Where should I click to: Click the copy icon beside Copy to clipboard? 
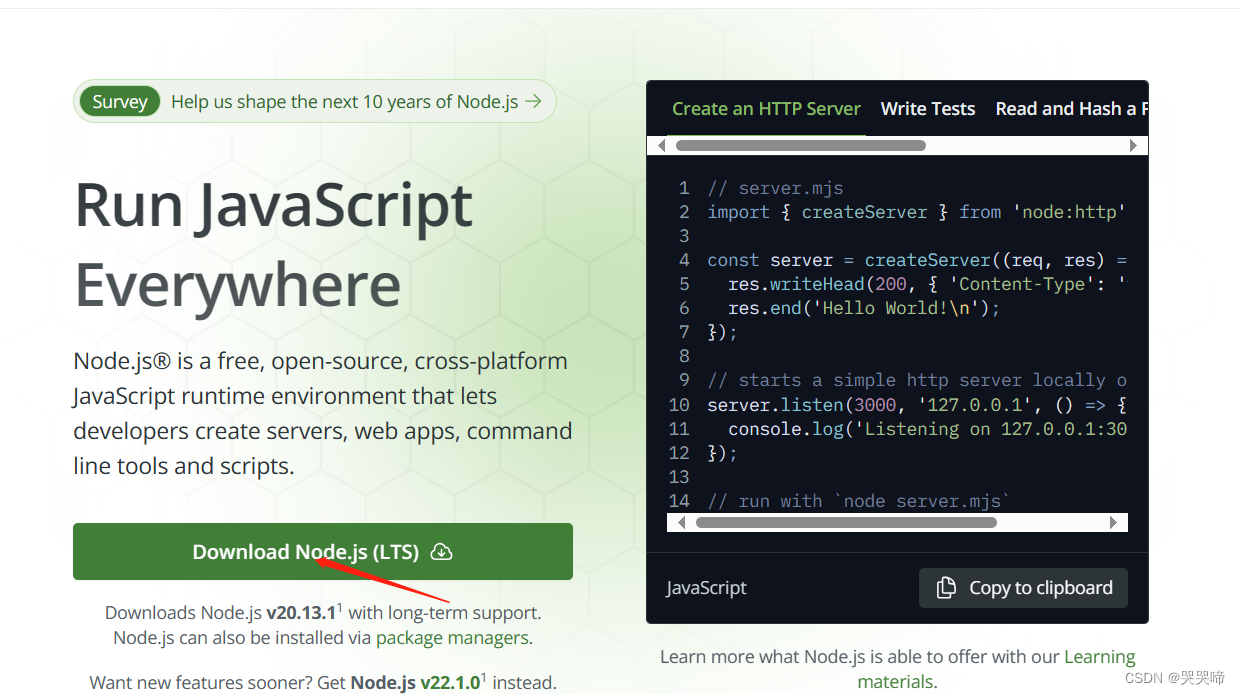click(946, 588)
